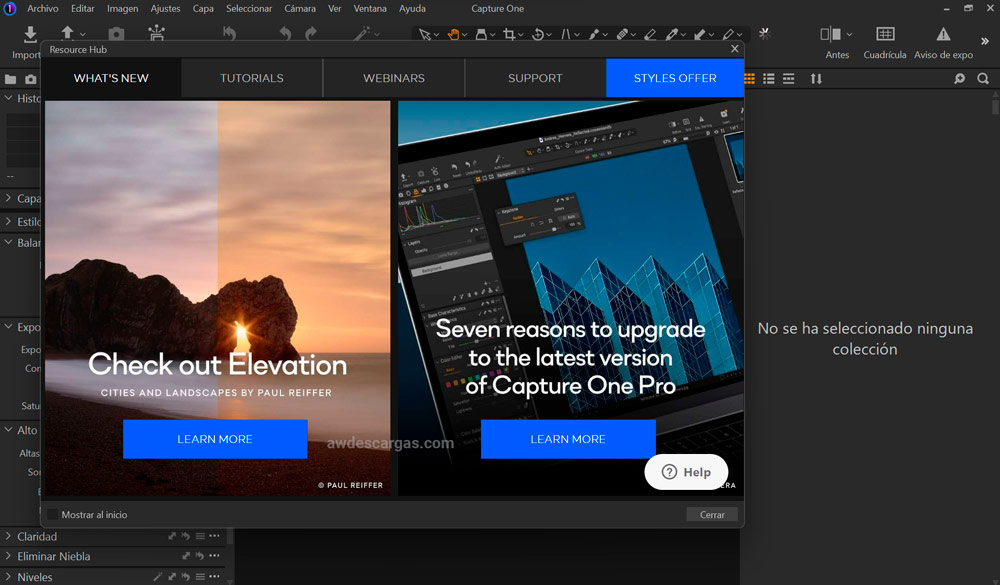Switch browser to list view

[769, 78]
